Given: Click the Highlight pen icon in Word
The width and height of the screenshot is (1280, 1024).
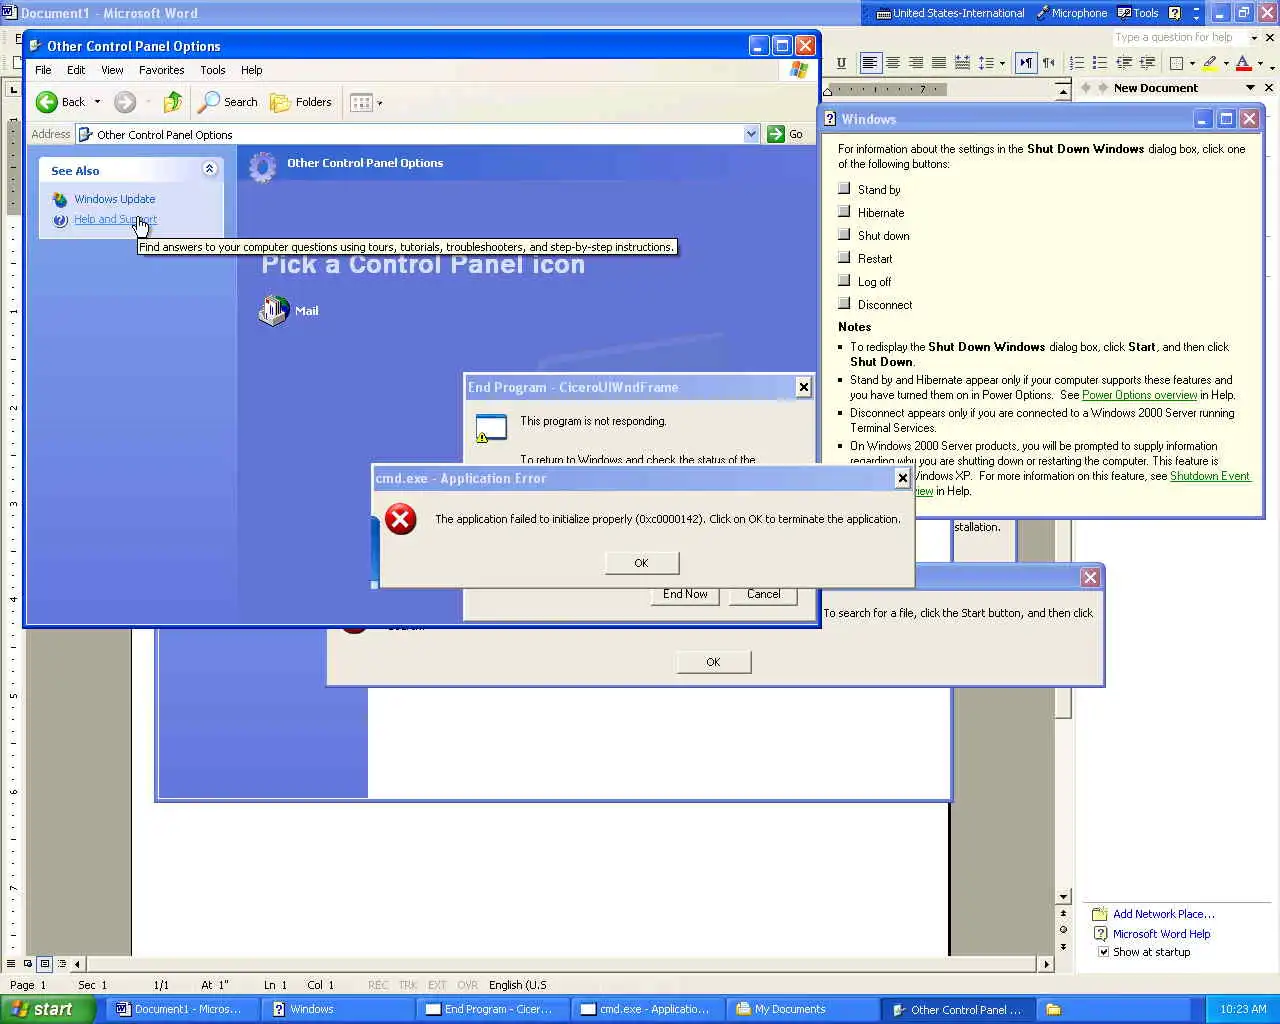Looking at the screenshot, I should tap(1210, 63).
